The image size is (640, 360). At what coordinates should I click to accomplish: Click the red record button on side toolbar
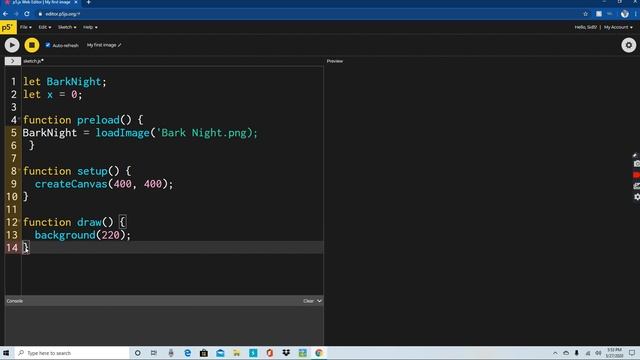636,175
